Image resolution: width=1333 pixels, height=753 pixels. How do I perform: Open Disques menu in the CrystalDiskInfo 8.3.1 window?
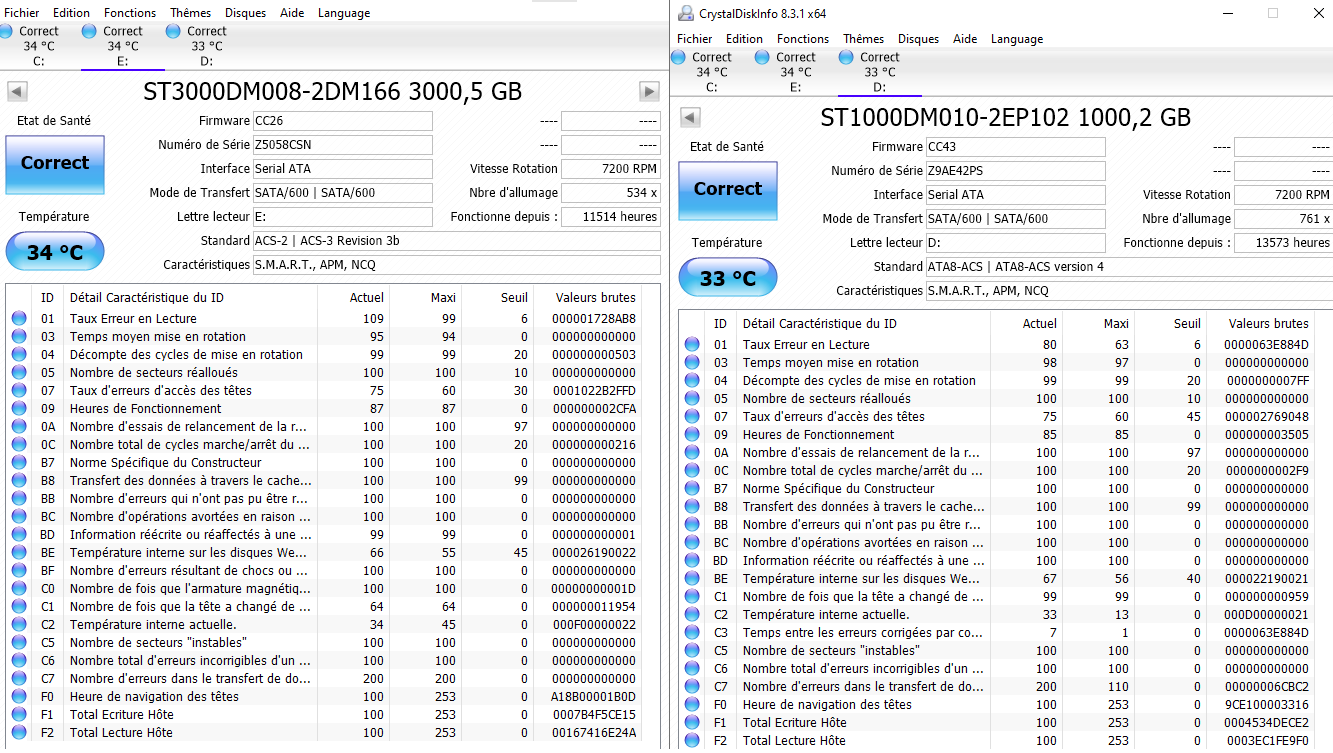[x=918, y=39]
